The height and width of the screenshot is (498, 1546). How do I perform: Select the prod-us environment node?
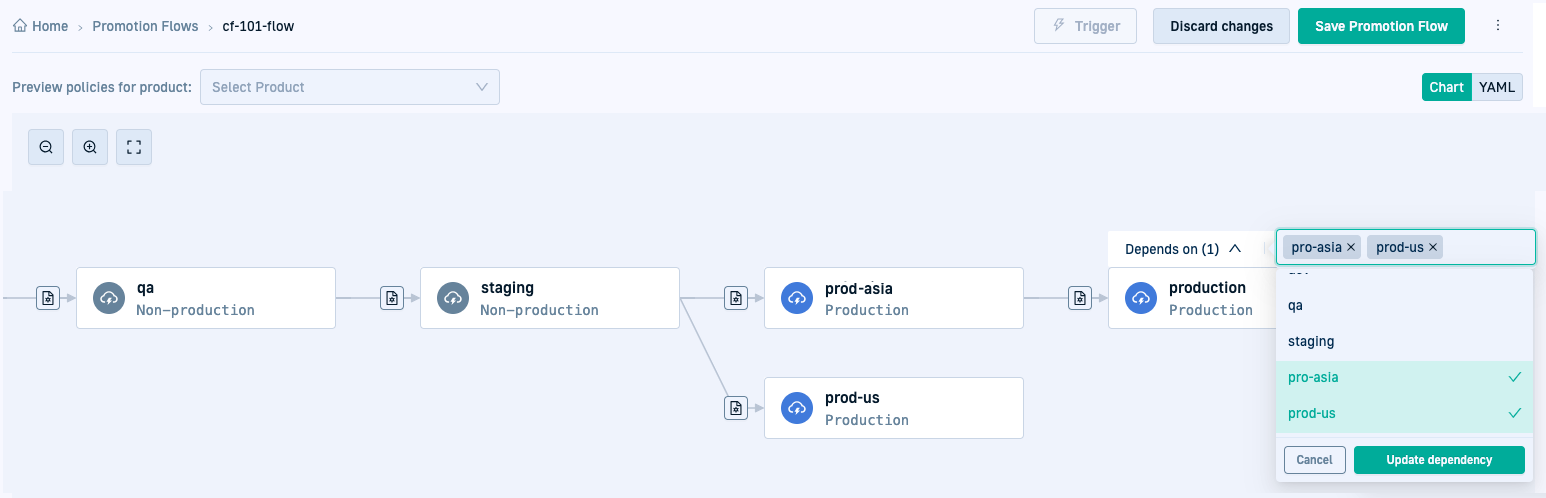tap(894, 408)
